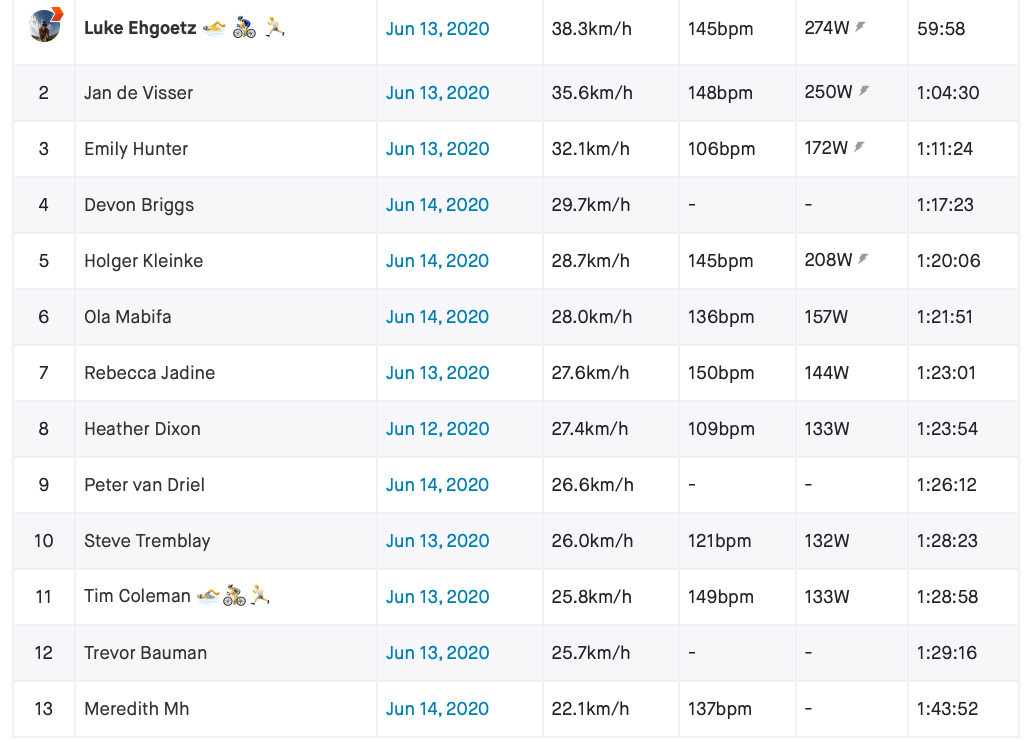Open Luke Ehgoetz's athlete profile

click(140, 28)
